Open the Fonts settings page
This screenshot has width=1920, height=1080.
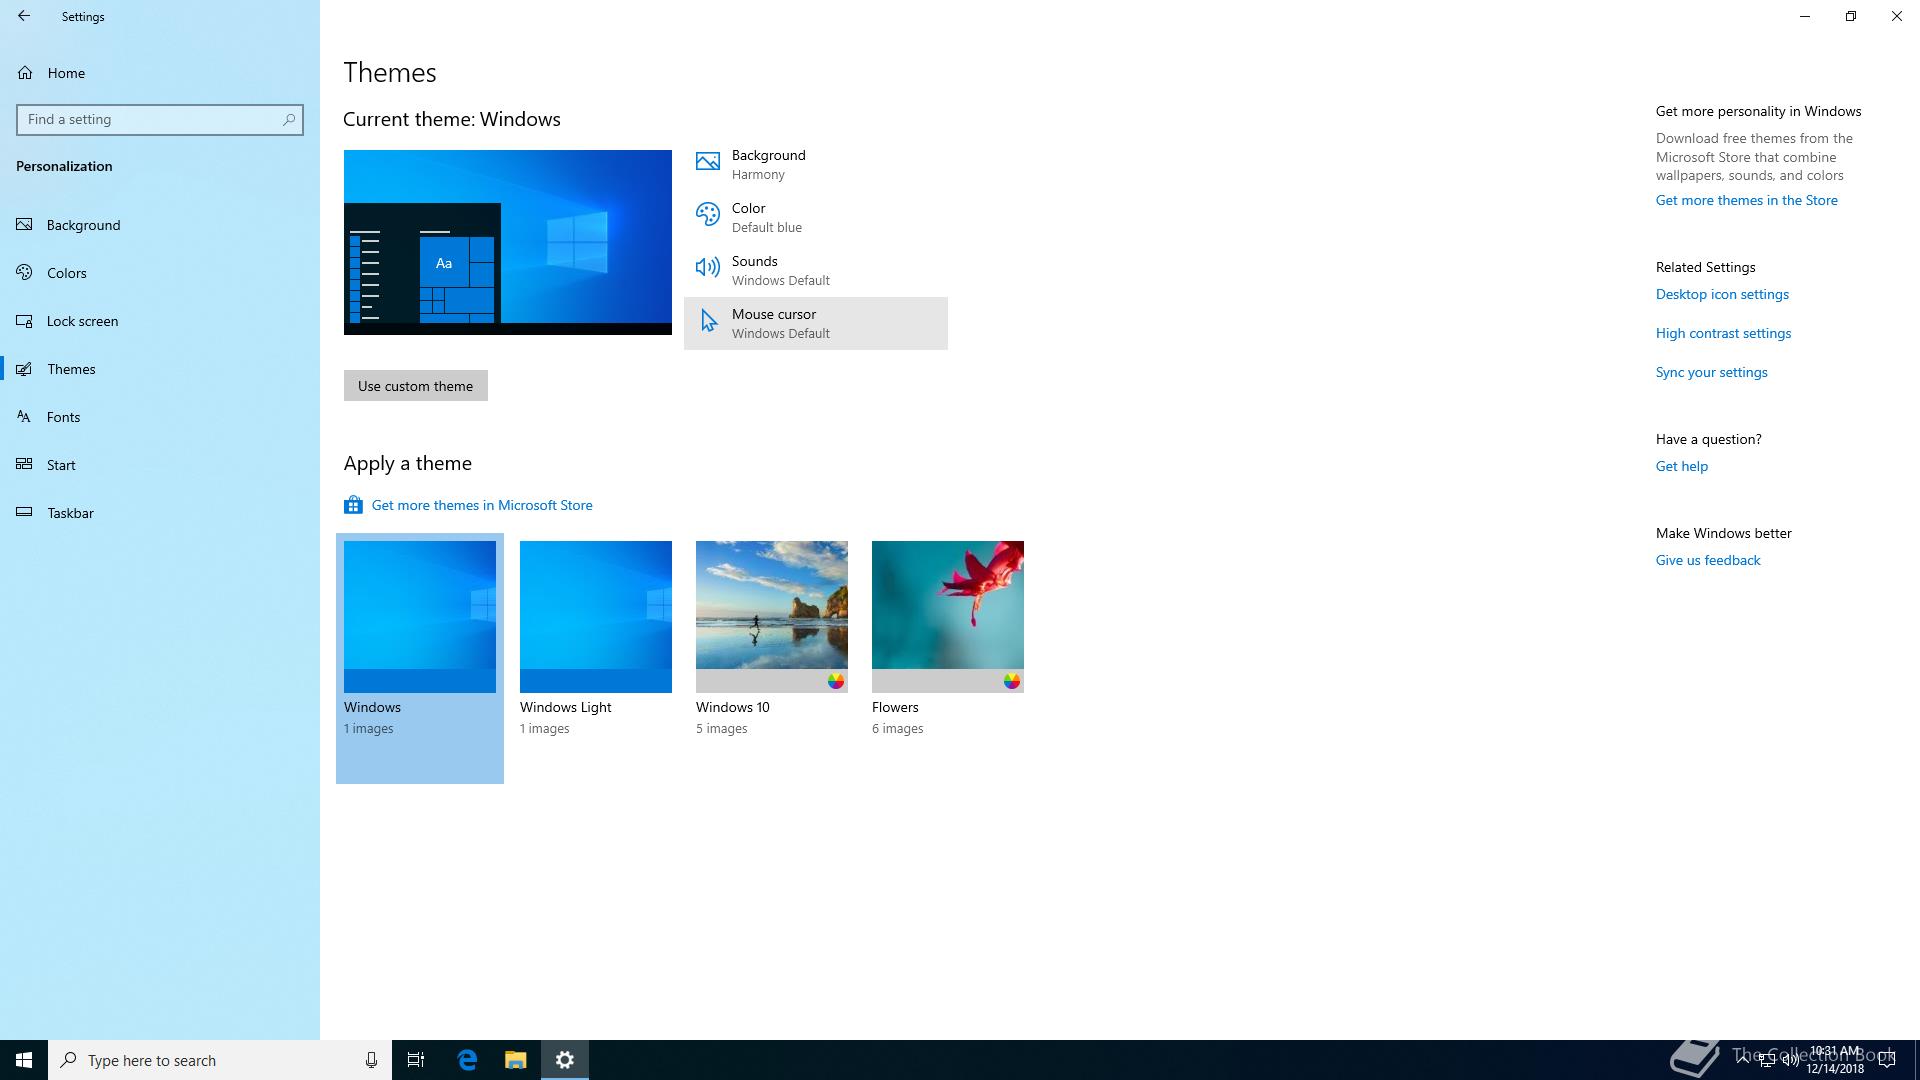tap(160, 417)
